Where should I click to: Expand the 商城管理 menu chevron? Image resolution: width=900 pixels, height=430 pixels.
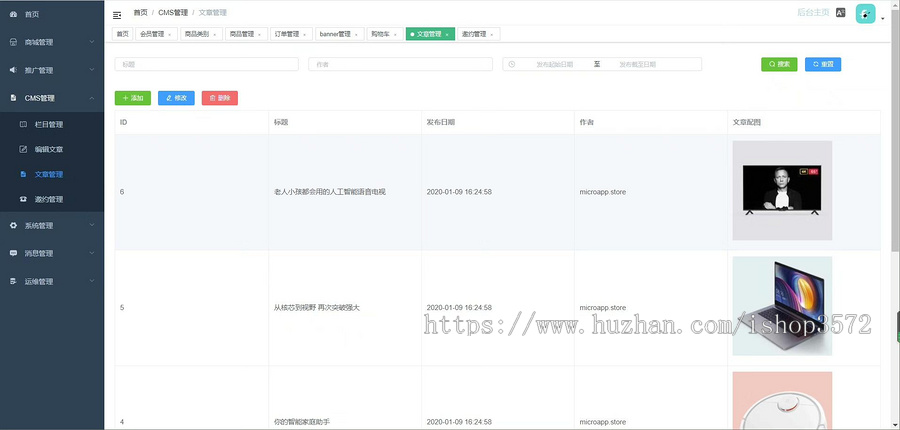click(92, 42)
